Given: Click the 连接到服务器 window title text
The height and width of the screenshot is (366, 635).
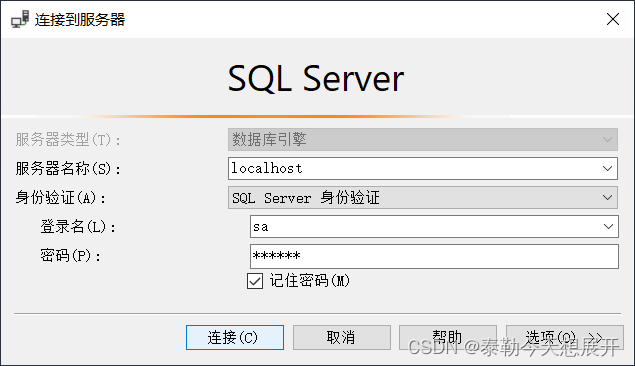Looking at the screenshot, I should pos(80,19).
